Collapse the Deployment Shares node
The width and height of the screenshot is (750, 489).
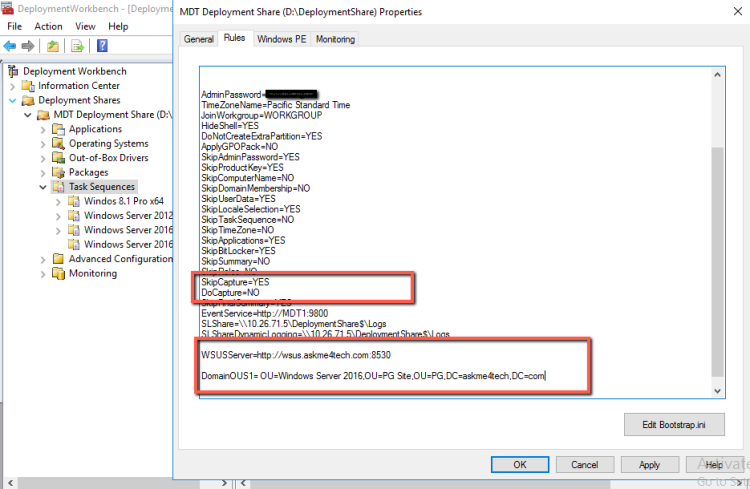point(13,100)
